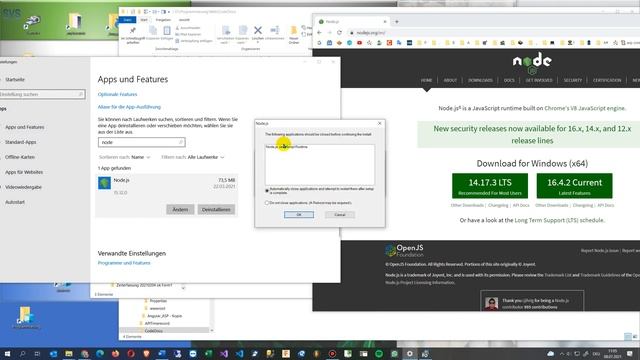
Task: Download Node.js 16.4.2 Current
Action: pyautogui.click(x=574, y=186)
